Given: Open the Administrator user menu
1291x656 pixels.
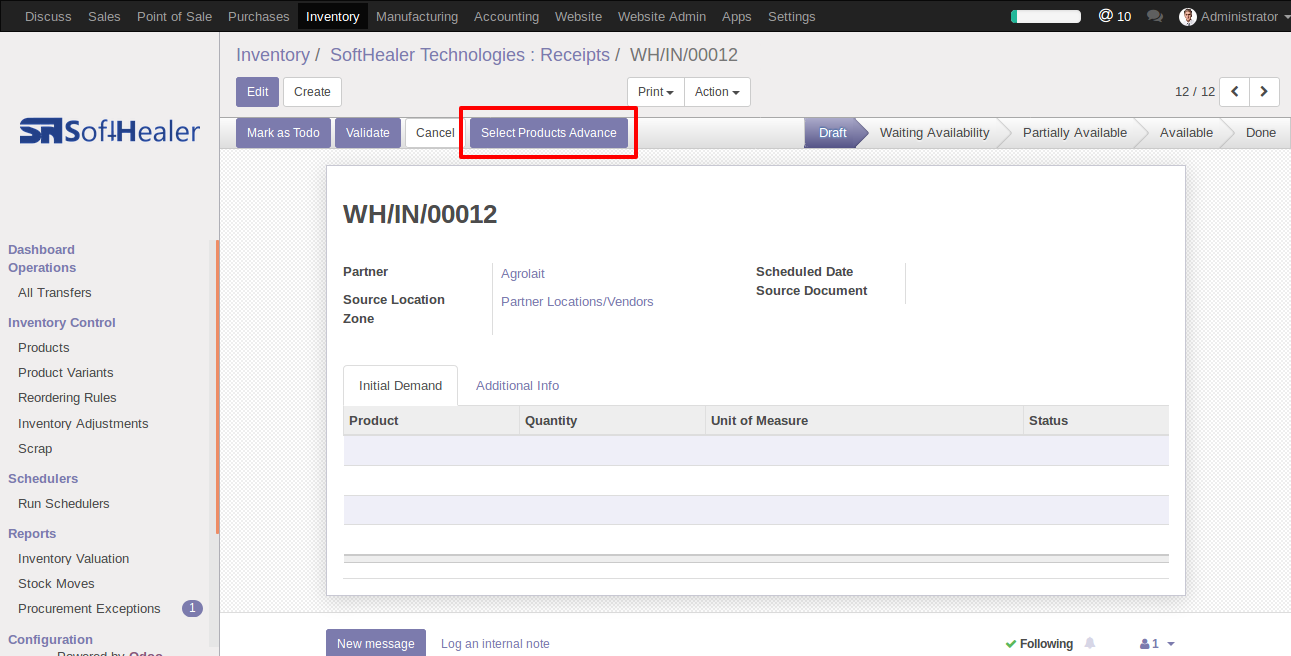Looking at the screenshot, I should [1235, 16].
